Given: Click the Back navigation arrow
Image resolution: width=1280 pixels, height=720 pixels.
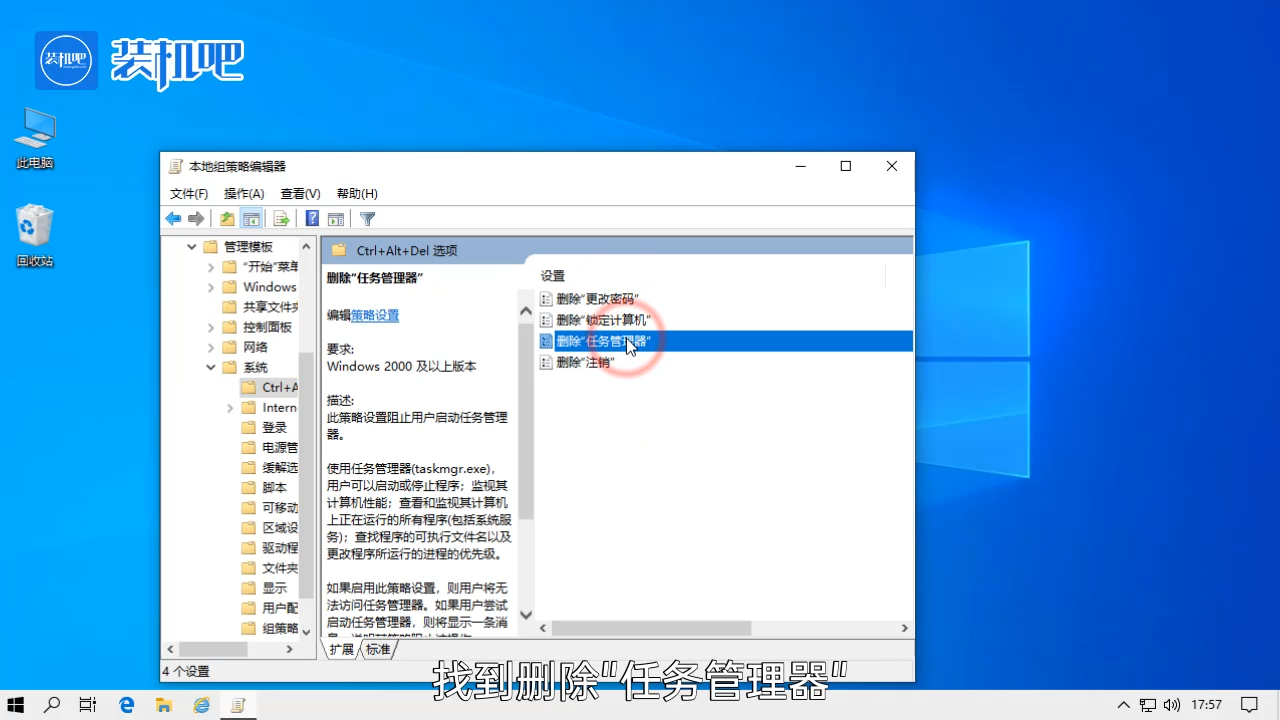Looking at the screenshot, I should tap(173, 219).
